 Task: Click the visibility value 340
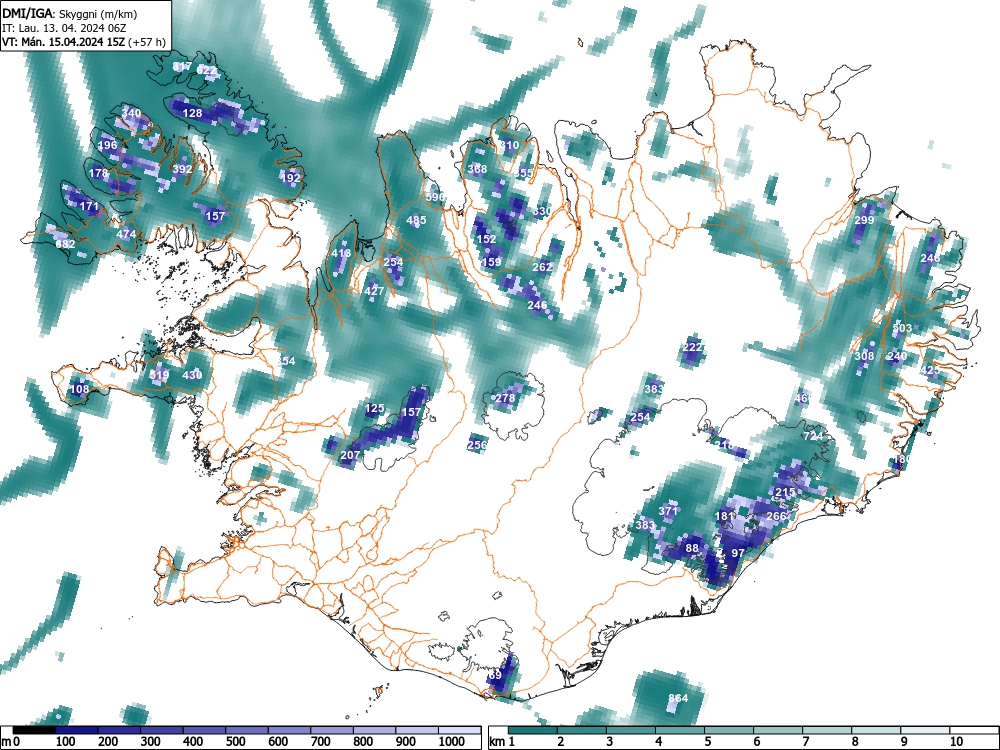pos(131,113)
